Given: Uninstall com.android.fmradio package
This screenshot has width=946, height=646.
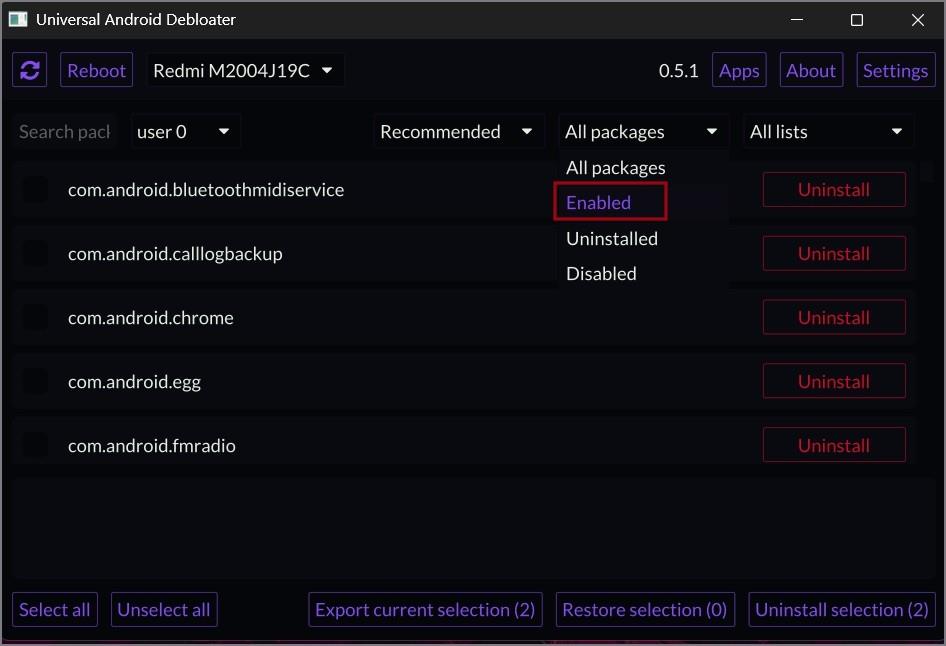Looking at the screenshot, I should click(834, 445).
